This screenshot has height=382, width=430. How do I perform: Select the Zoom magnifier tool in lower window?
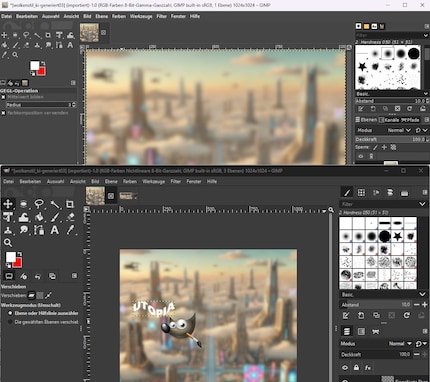(x=8, y=243)
